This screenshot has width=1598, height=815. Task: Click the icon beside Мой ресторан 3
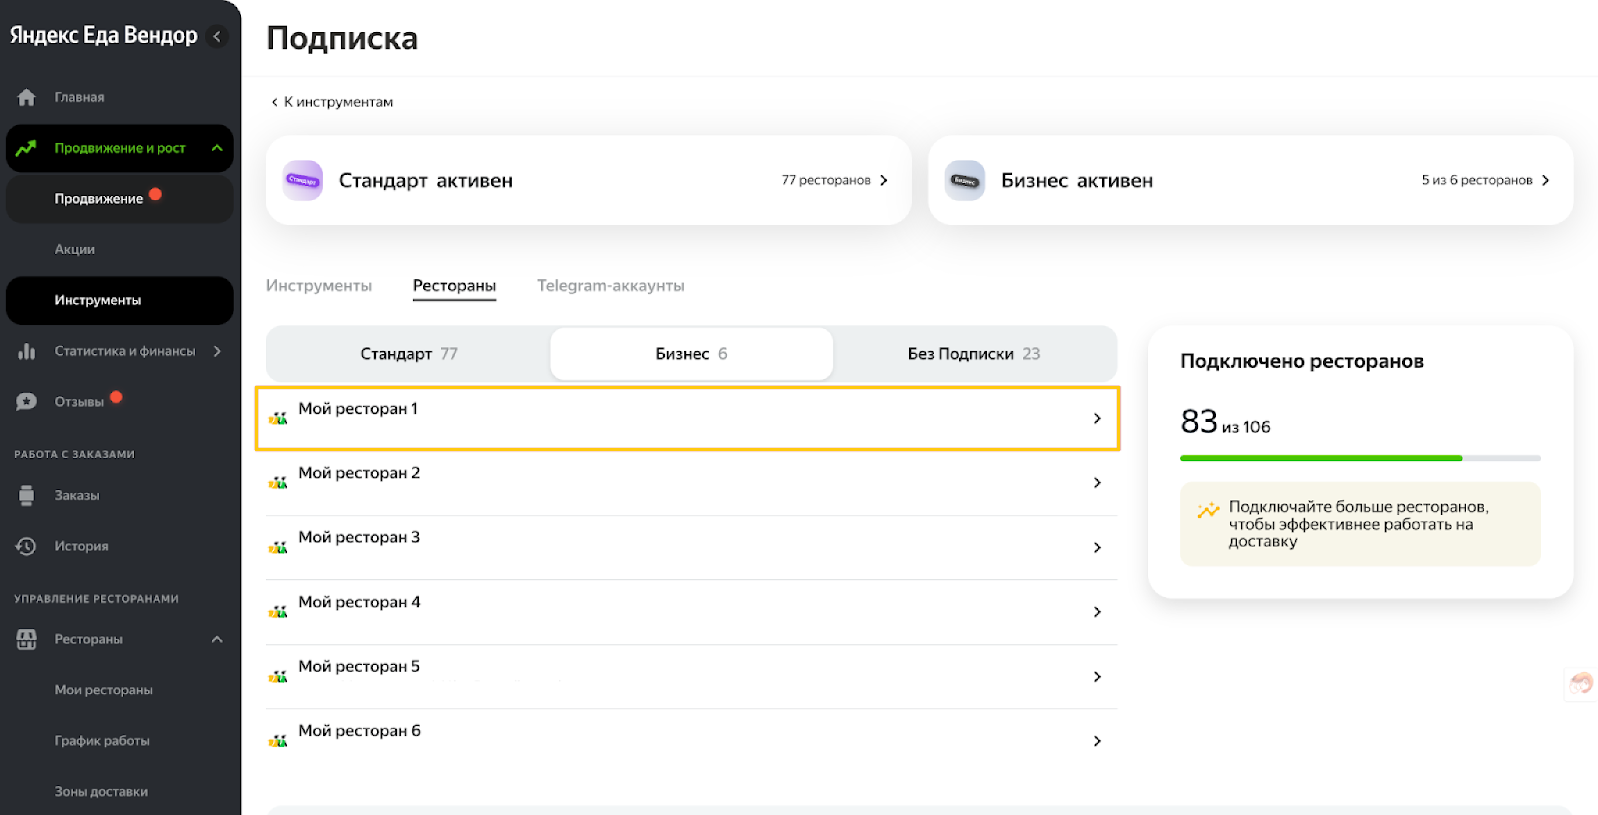[278, 548]
